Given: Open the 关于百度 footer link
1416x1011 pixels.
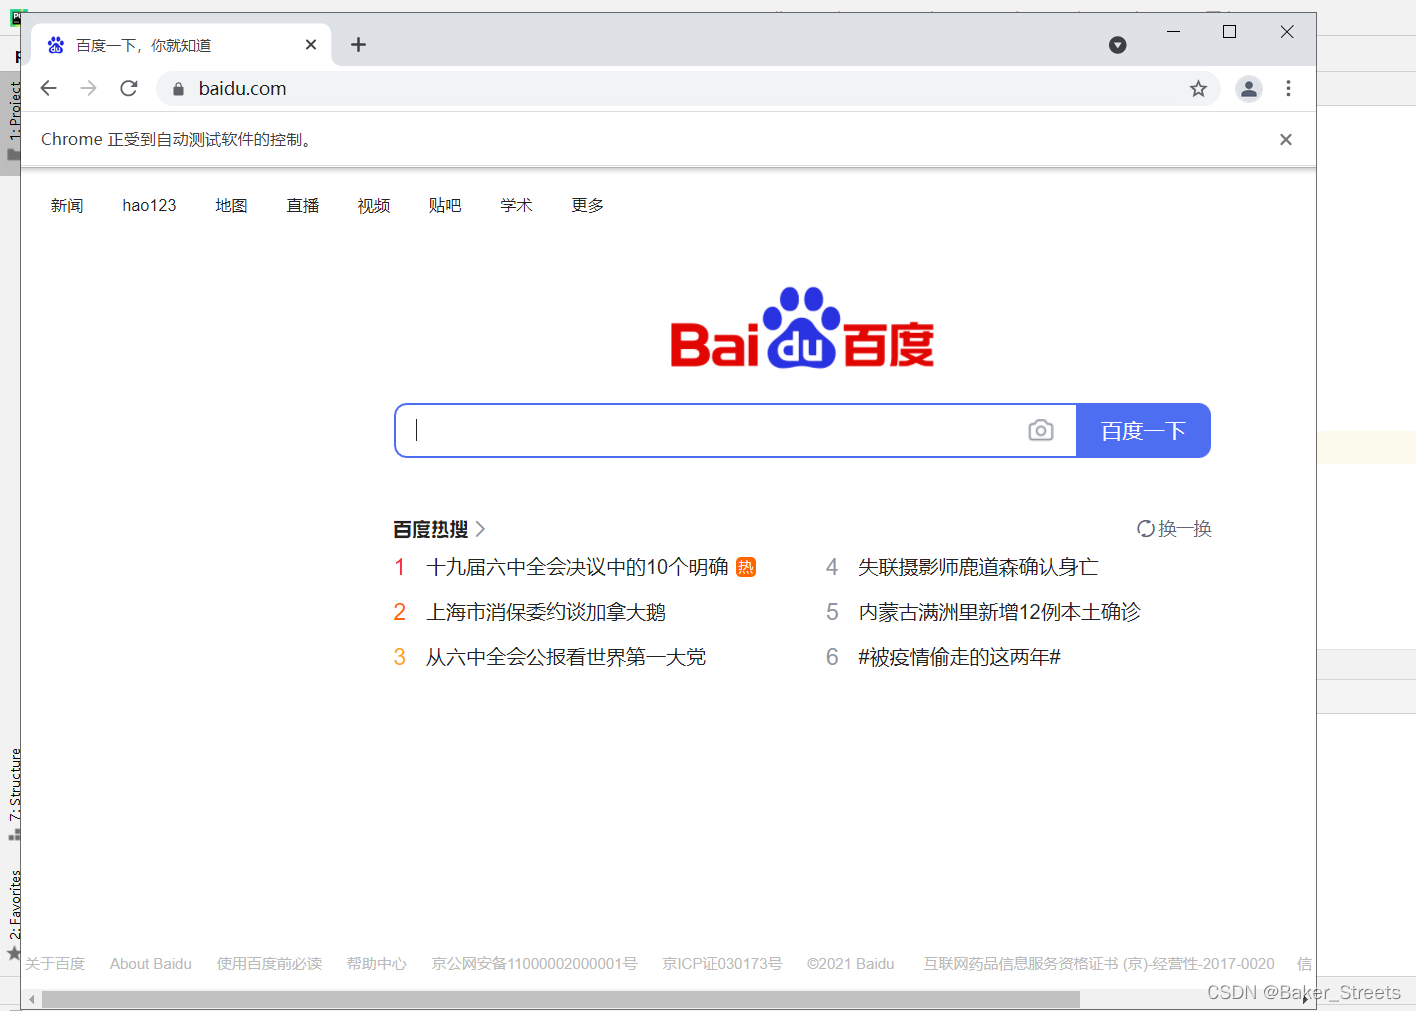Looking at the screenshot, I should pyautogui.click(x=55, y=964).
